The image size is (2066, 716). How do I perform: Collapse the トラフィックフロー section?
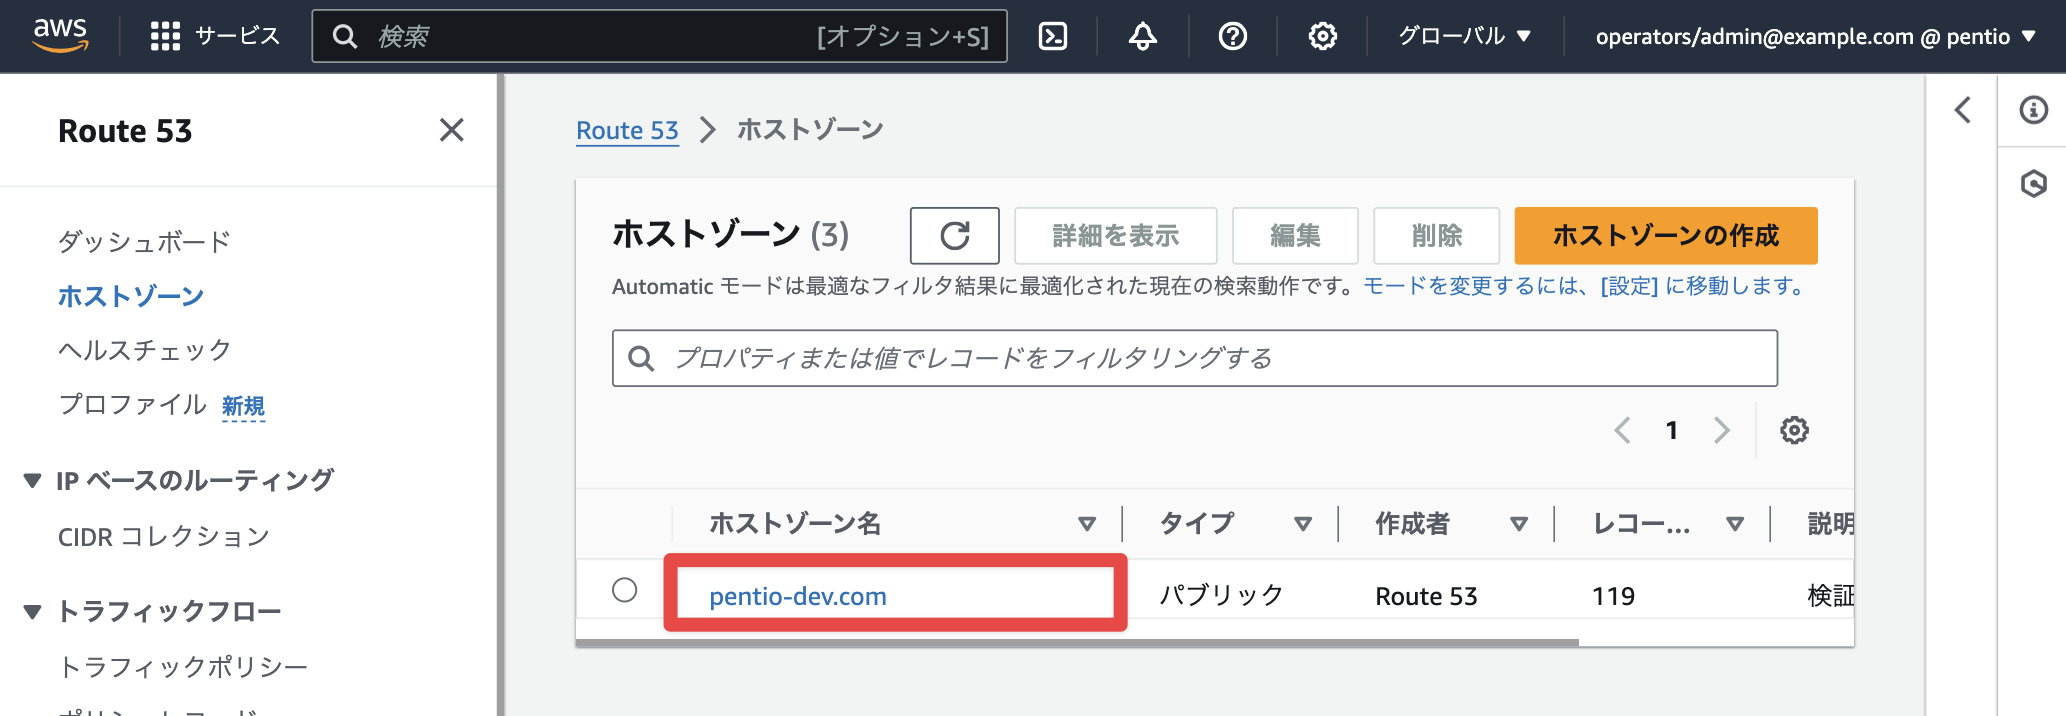point(32,611)
